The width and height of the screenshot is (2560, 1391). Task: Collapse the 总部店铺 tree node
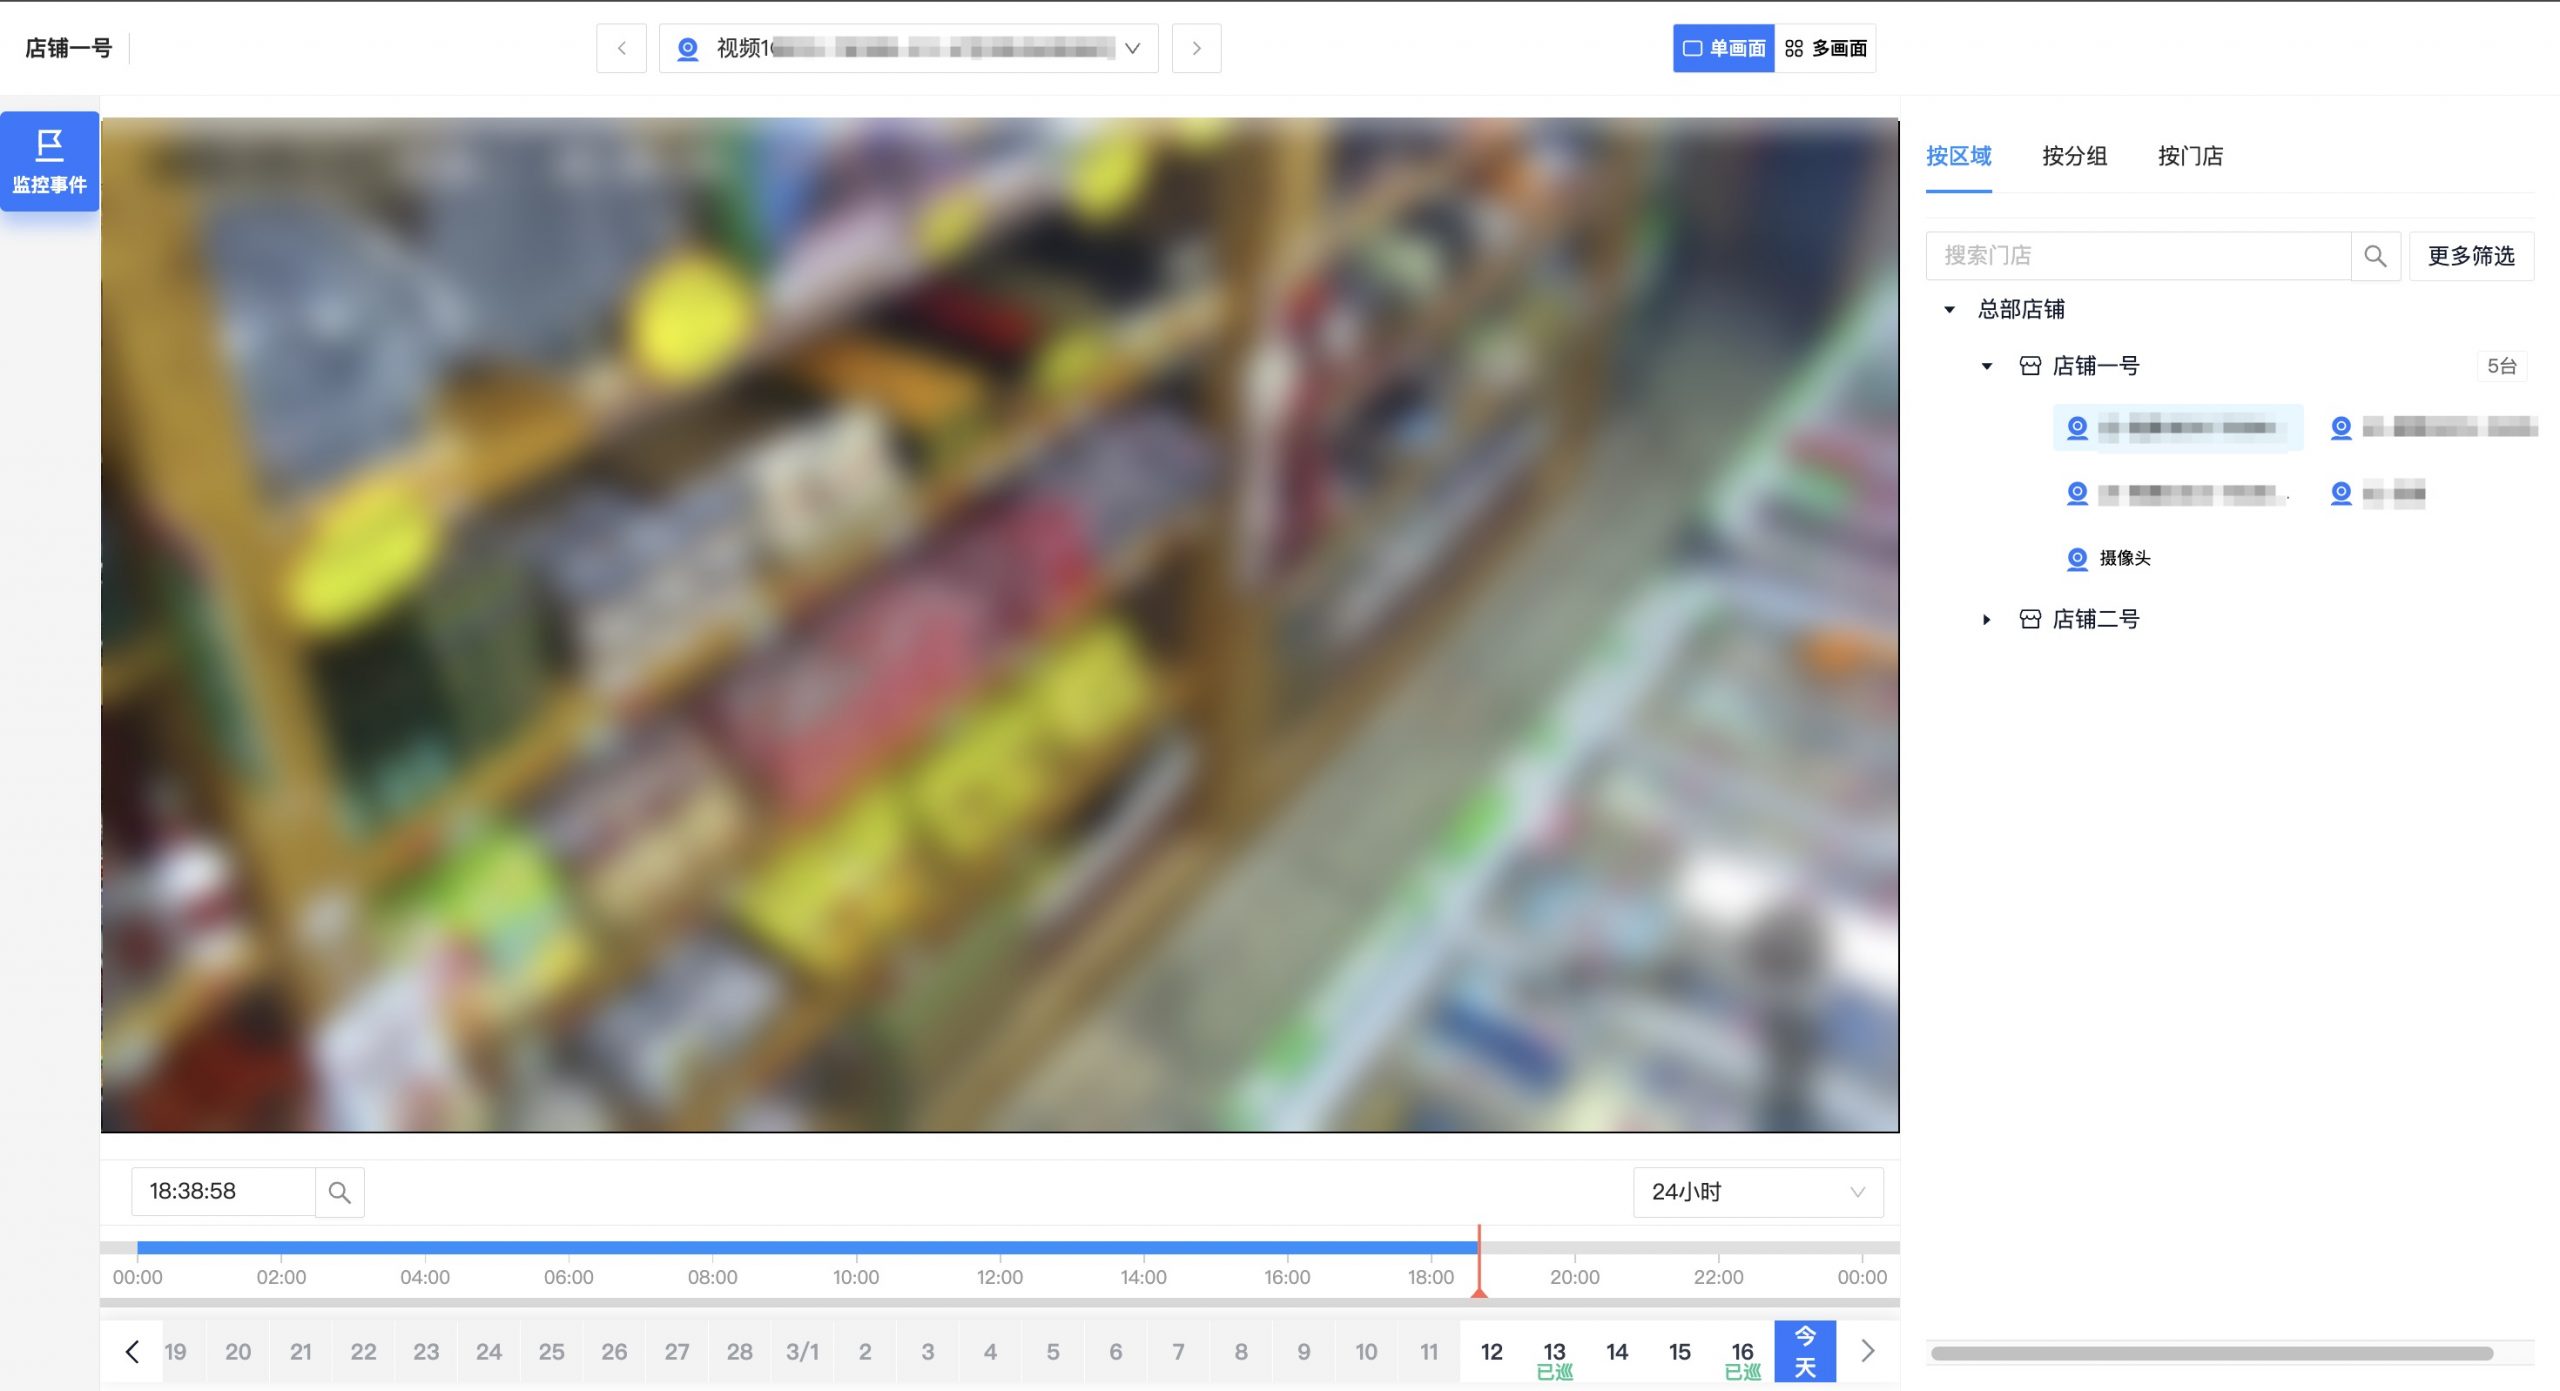point(1949,310)
